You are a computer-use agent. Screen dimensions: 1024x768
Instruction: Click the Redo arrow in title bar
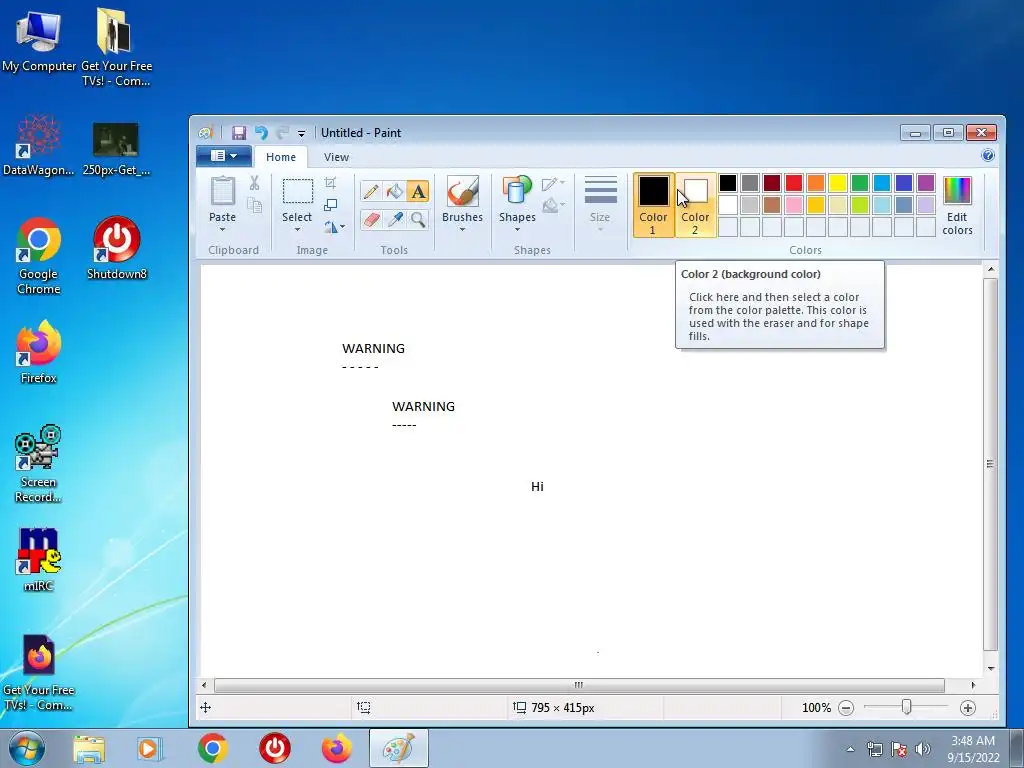pyautogui.click(x=282, y=133)
